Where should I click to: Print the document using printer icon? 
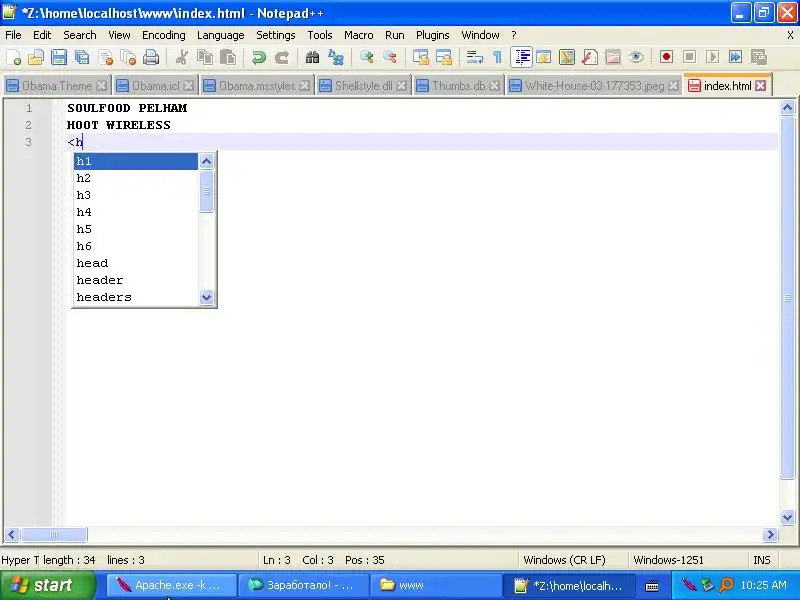[x=151, y=57]
